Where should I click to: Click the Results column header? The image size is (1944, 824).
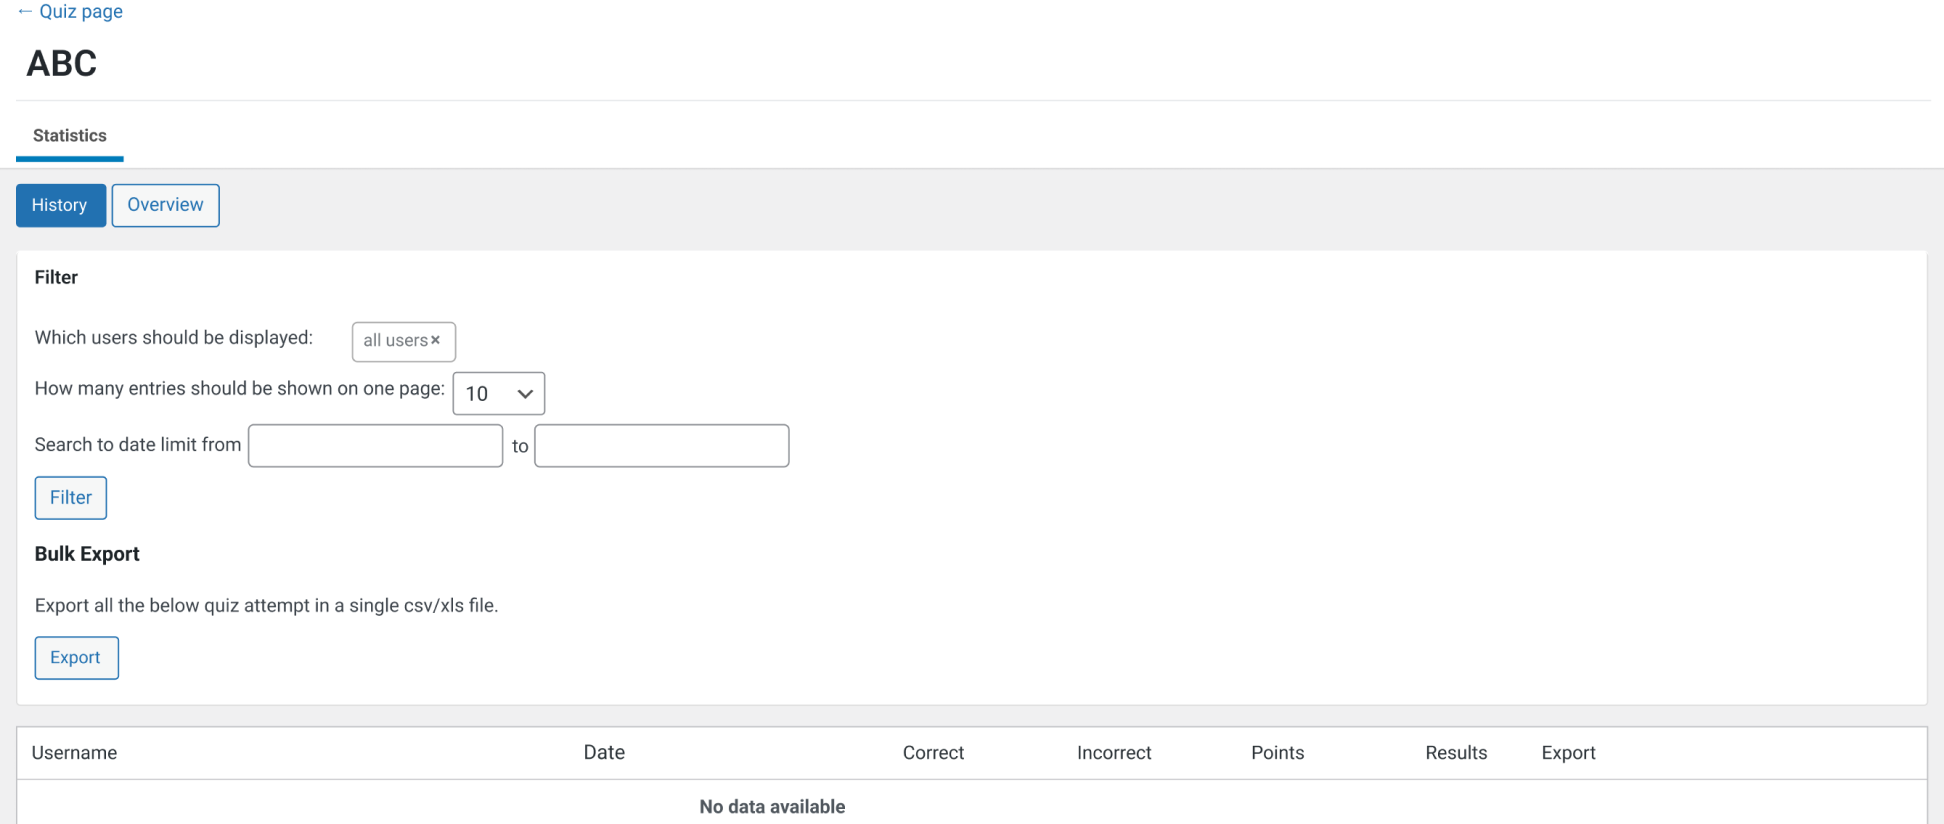[x=1456, y=753]
